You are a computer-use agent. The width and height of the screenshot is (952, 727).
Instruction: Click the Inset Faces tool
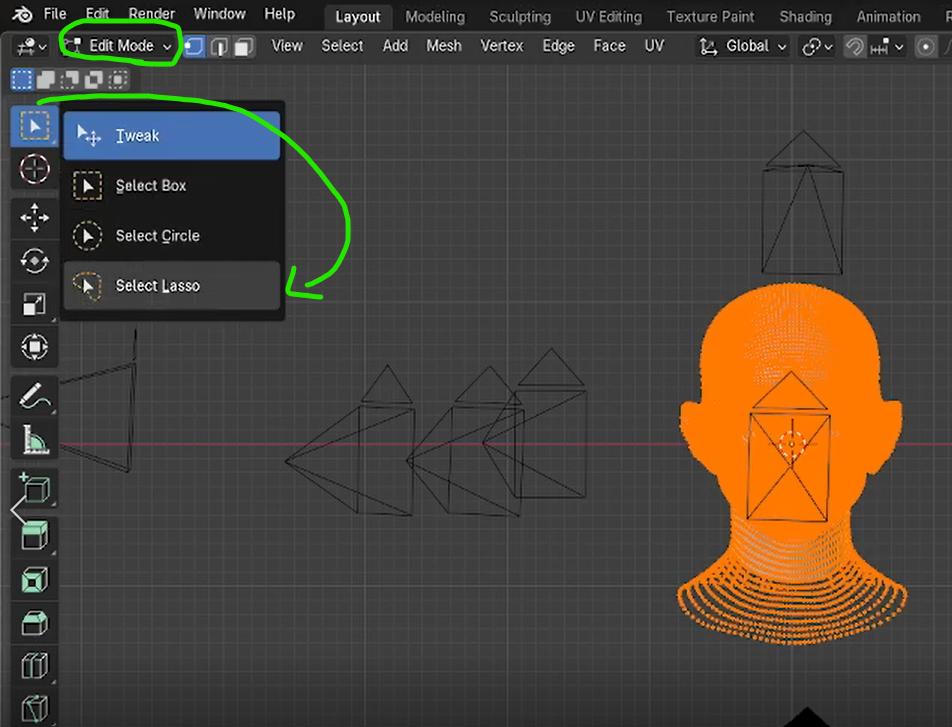coord(34,580)
